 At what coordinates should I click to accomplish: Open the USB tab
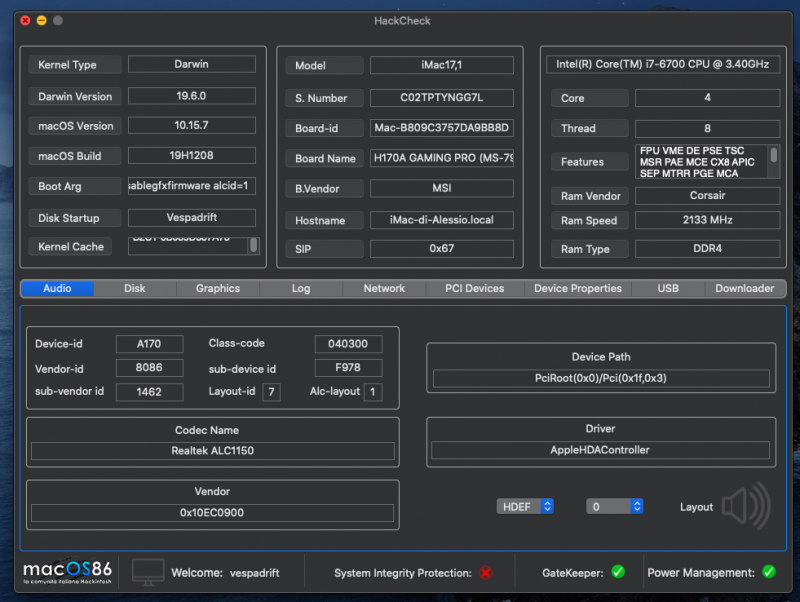pyautogui.click(x=668, y=288)
